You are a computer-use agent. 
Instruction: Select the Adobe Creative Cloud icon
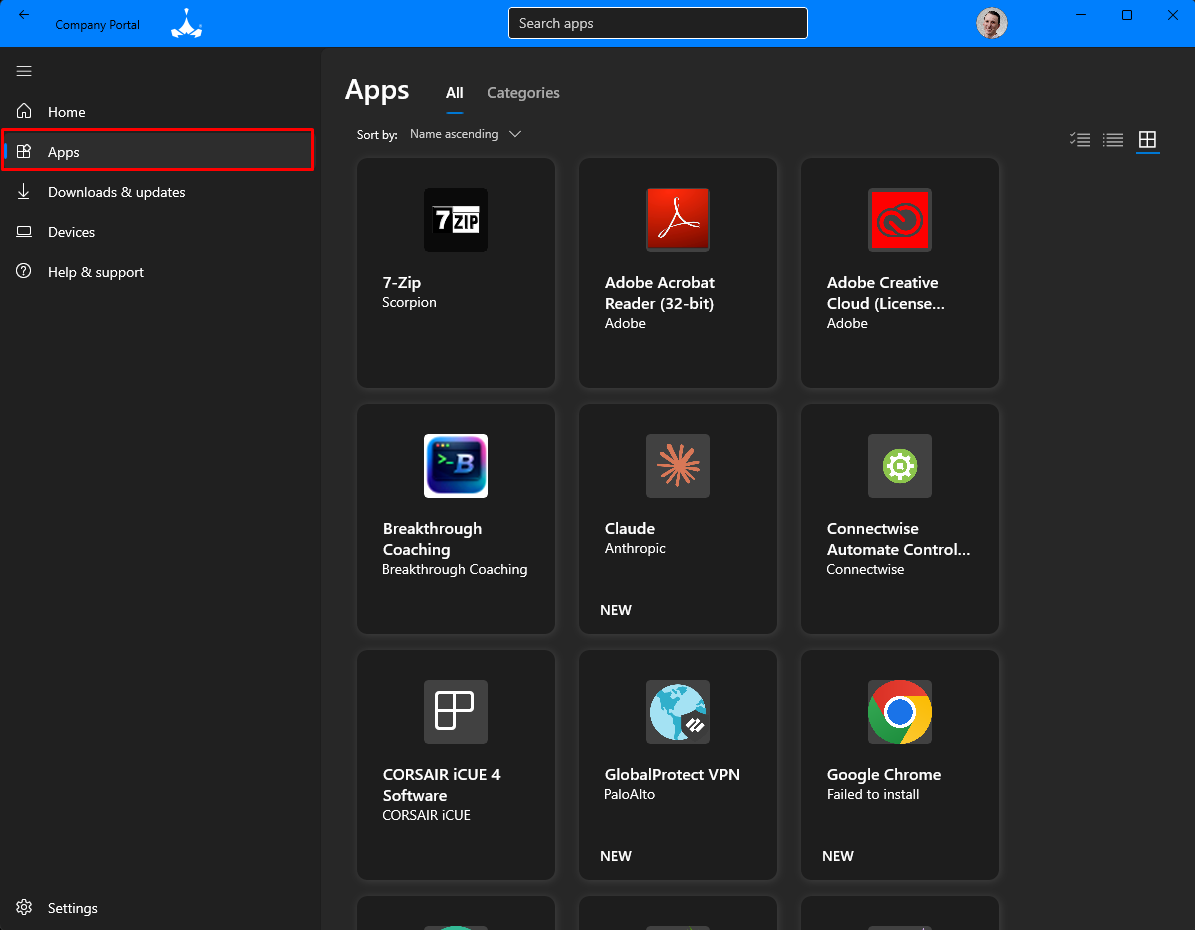coord(899,220)
